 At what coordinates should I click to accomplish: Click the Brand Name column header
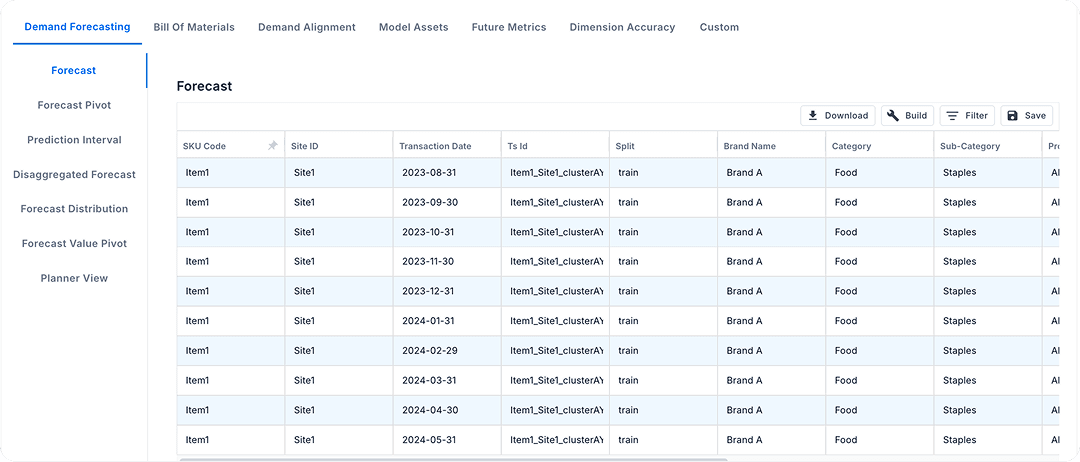749,146
